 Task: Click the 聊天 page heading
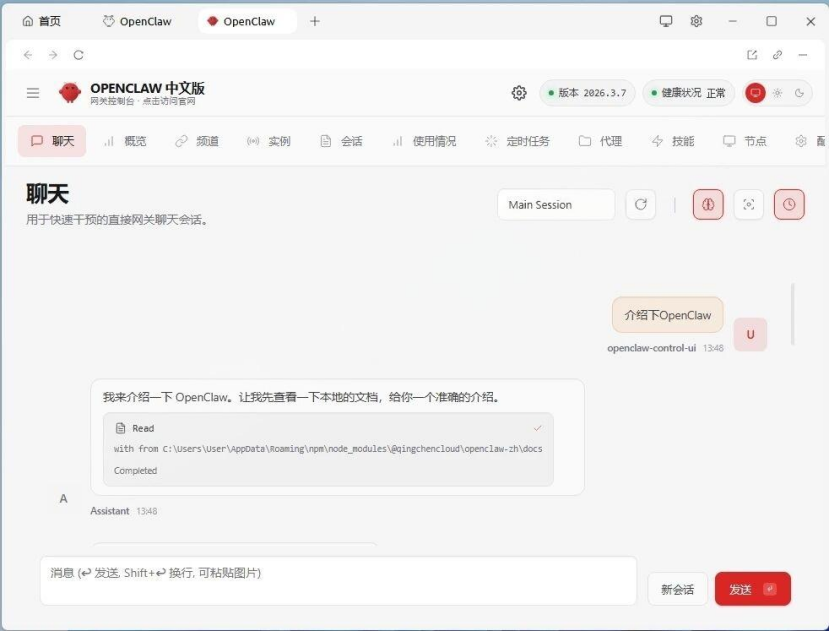coord(48,194)
